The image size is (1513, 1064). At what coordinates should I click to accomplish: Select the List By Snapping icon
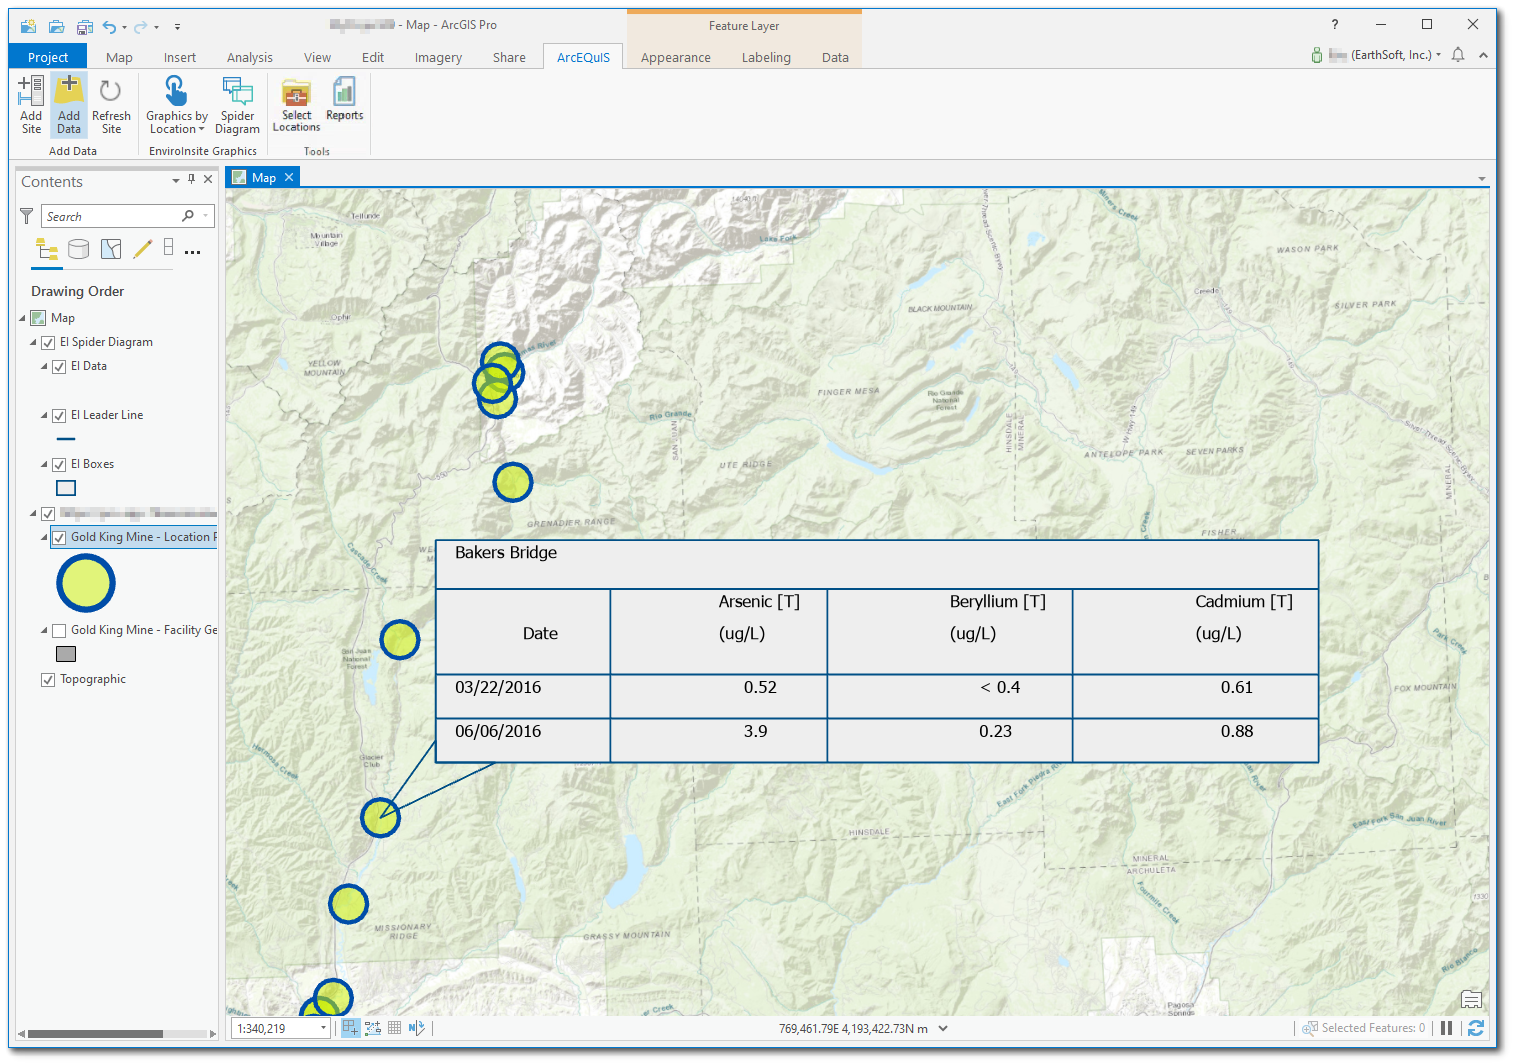point(169,247)
